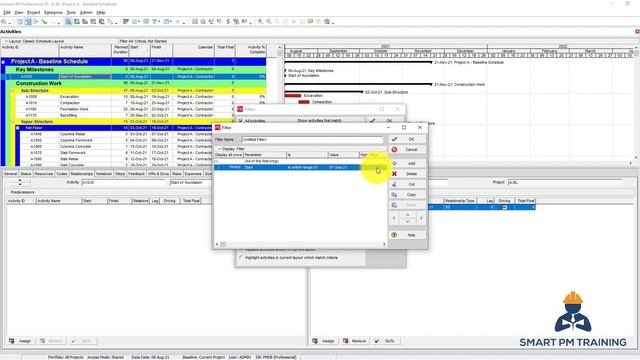Click the Zoom In toolbar icon
This screenshot has height=360, width=640.
pos(260,22)
